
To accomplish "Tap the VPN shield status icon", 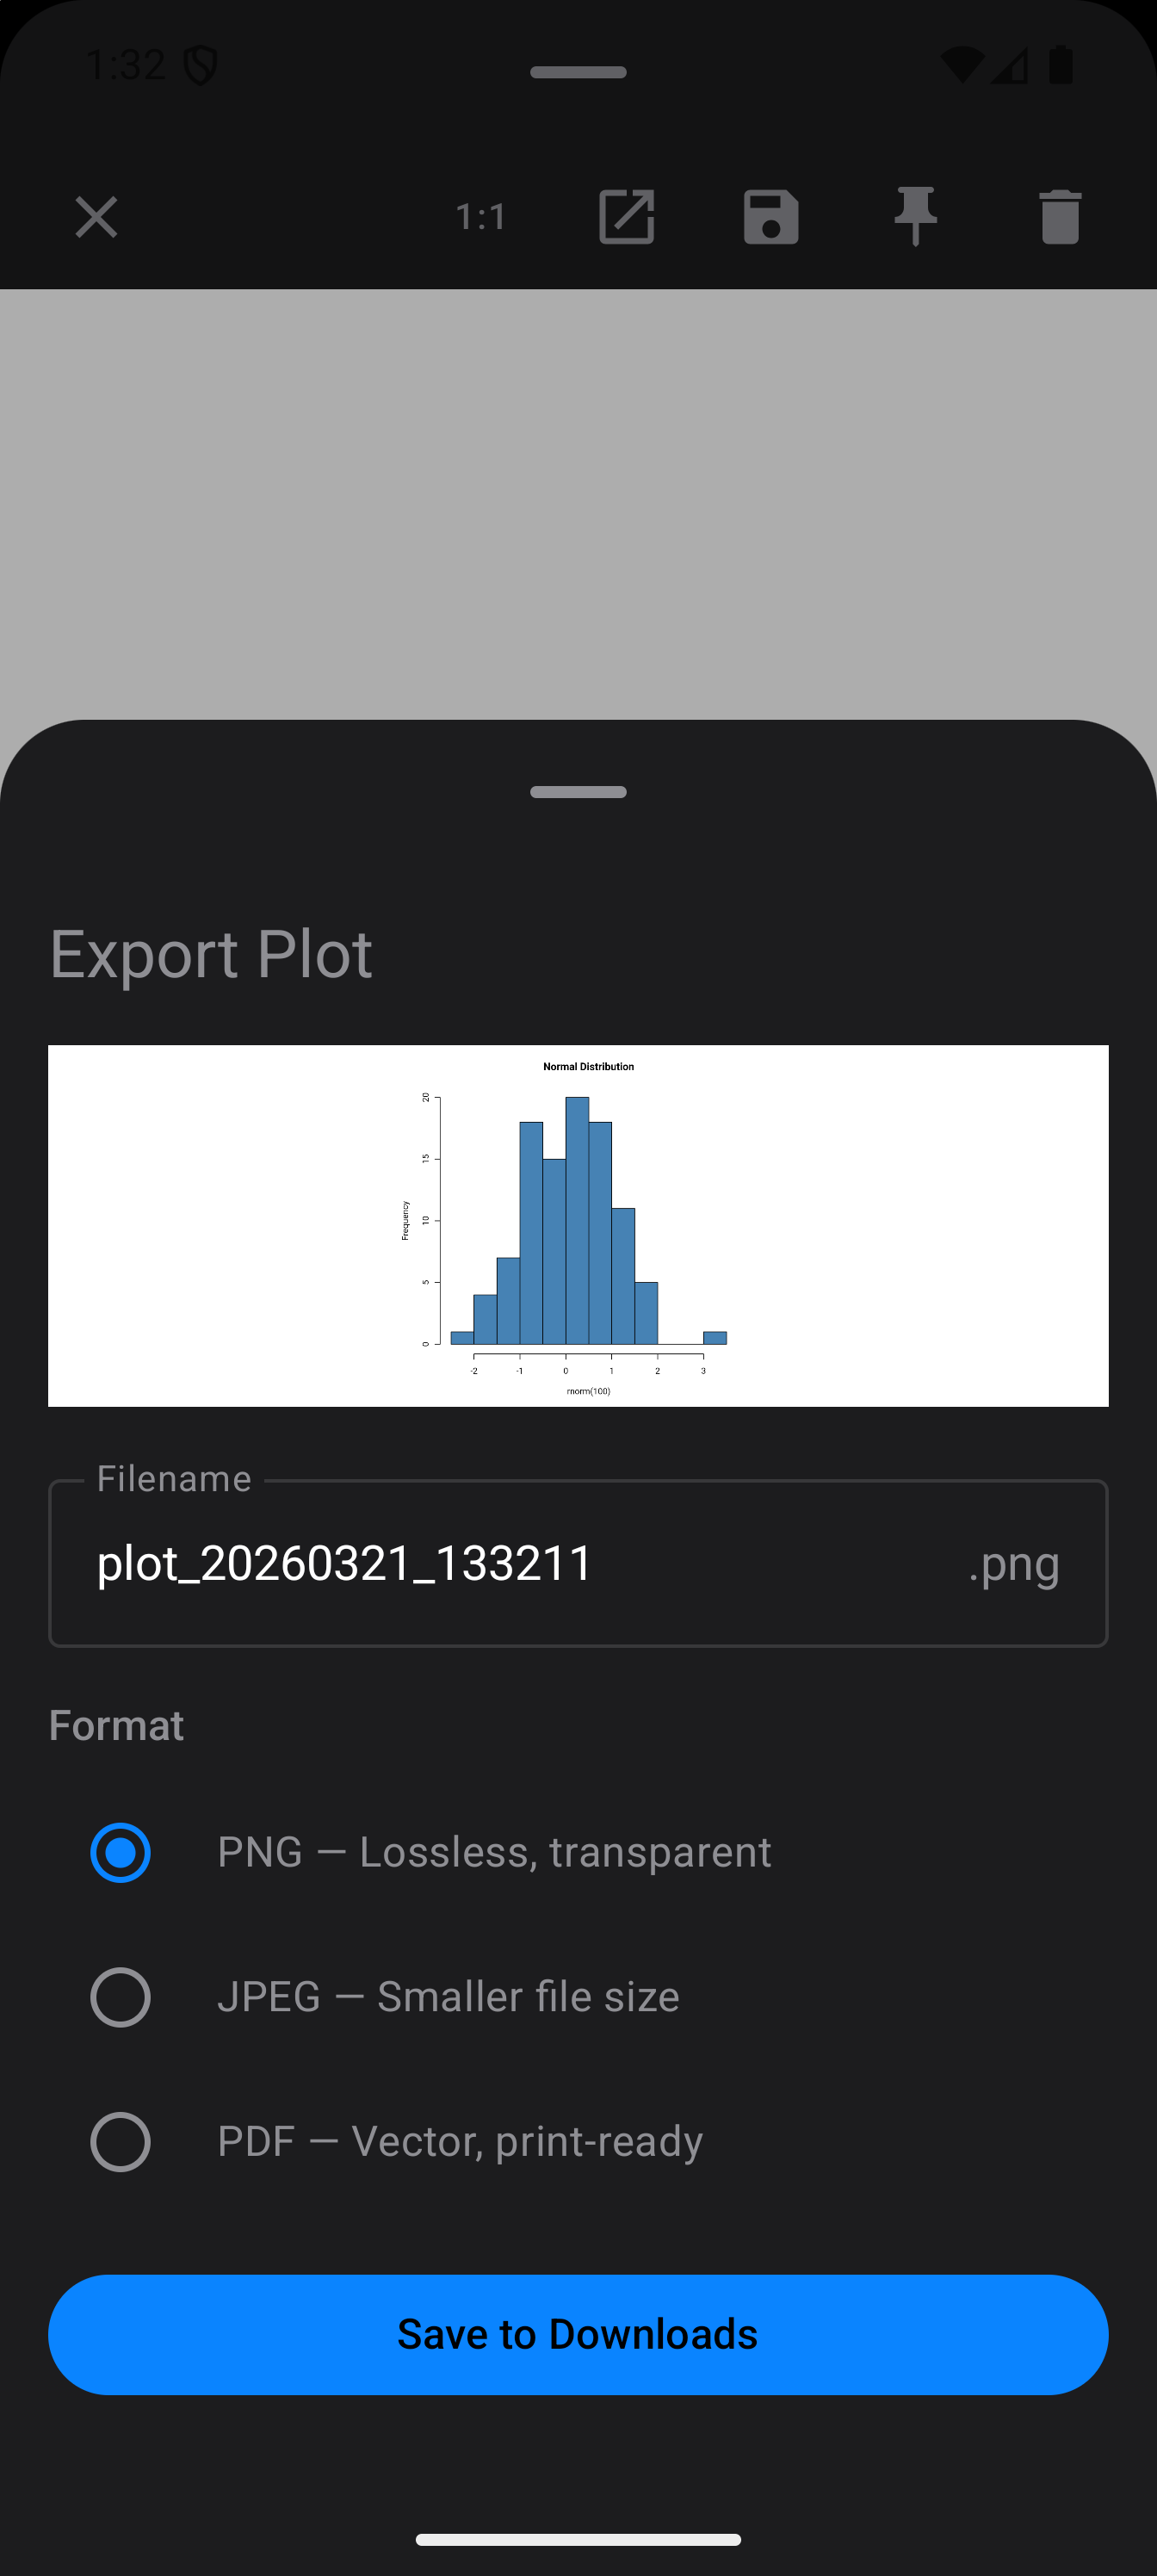I will point(201,66).
